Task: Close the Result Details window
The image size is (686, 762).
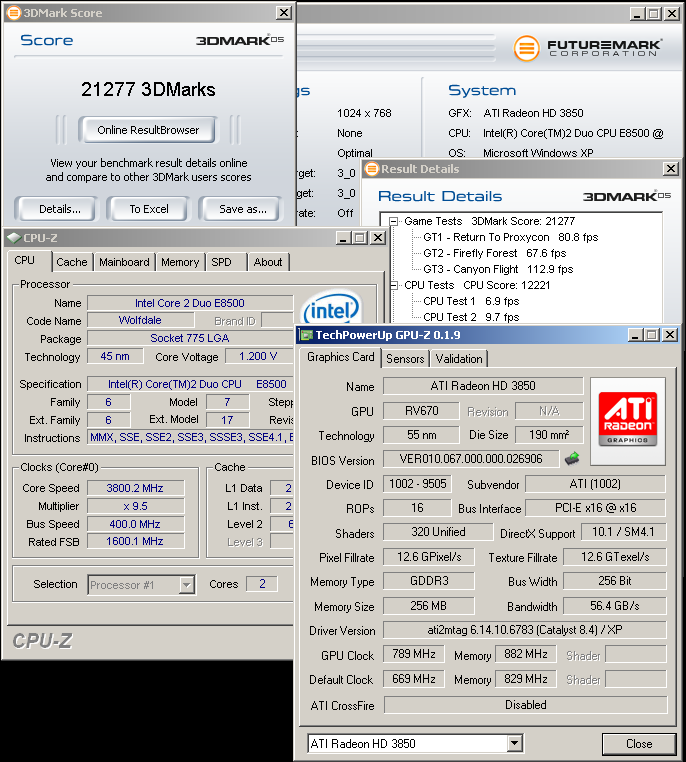Action: 670,169
